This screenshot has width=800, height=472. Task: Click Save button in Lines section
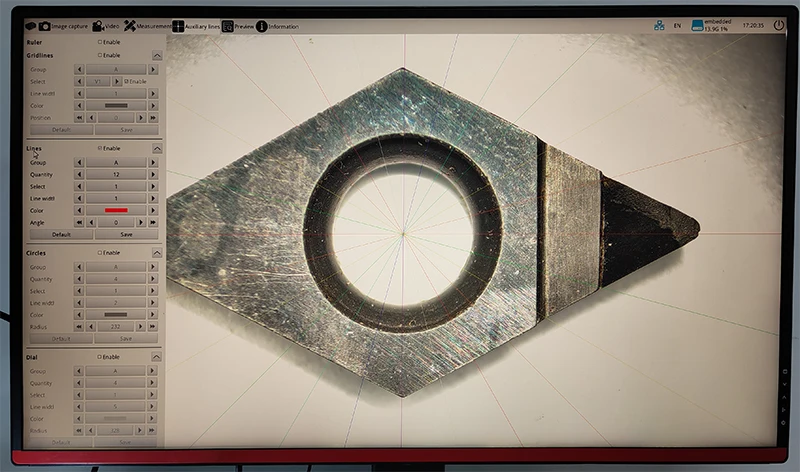127,235
